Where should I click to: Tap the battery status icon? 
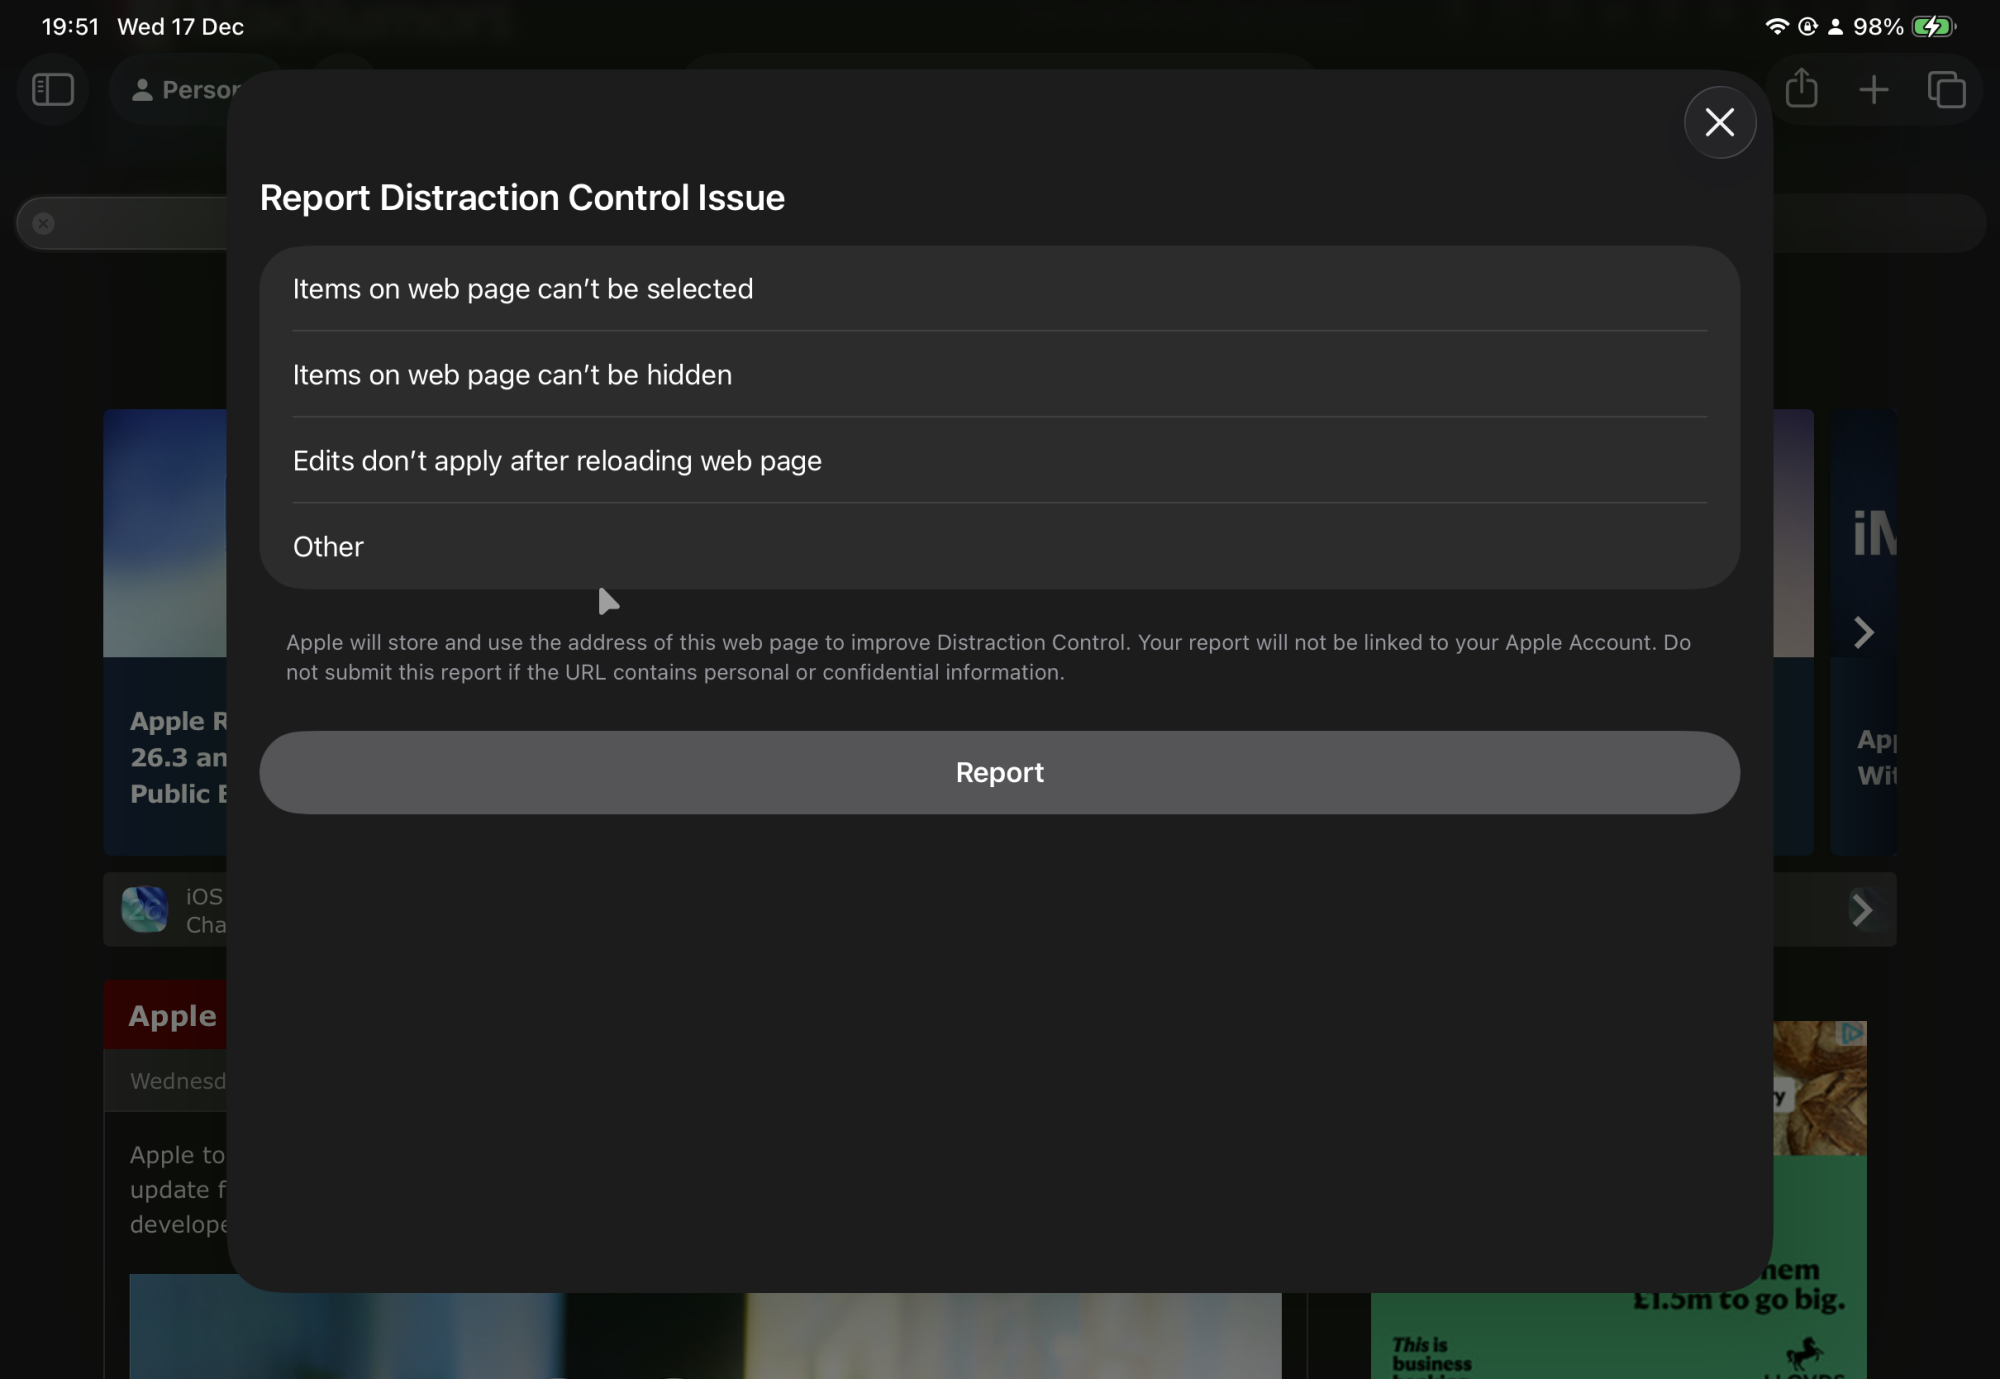(x=1933, y=27)
